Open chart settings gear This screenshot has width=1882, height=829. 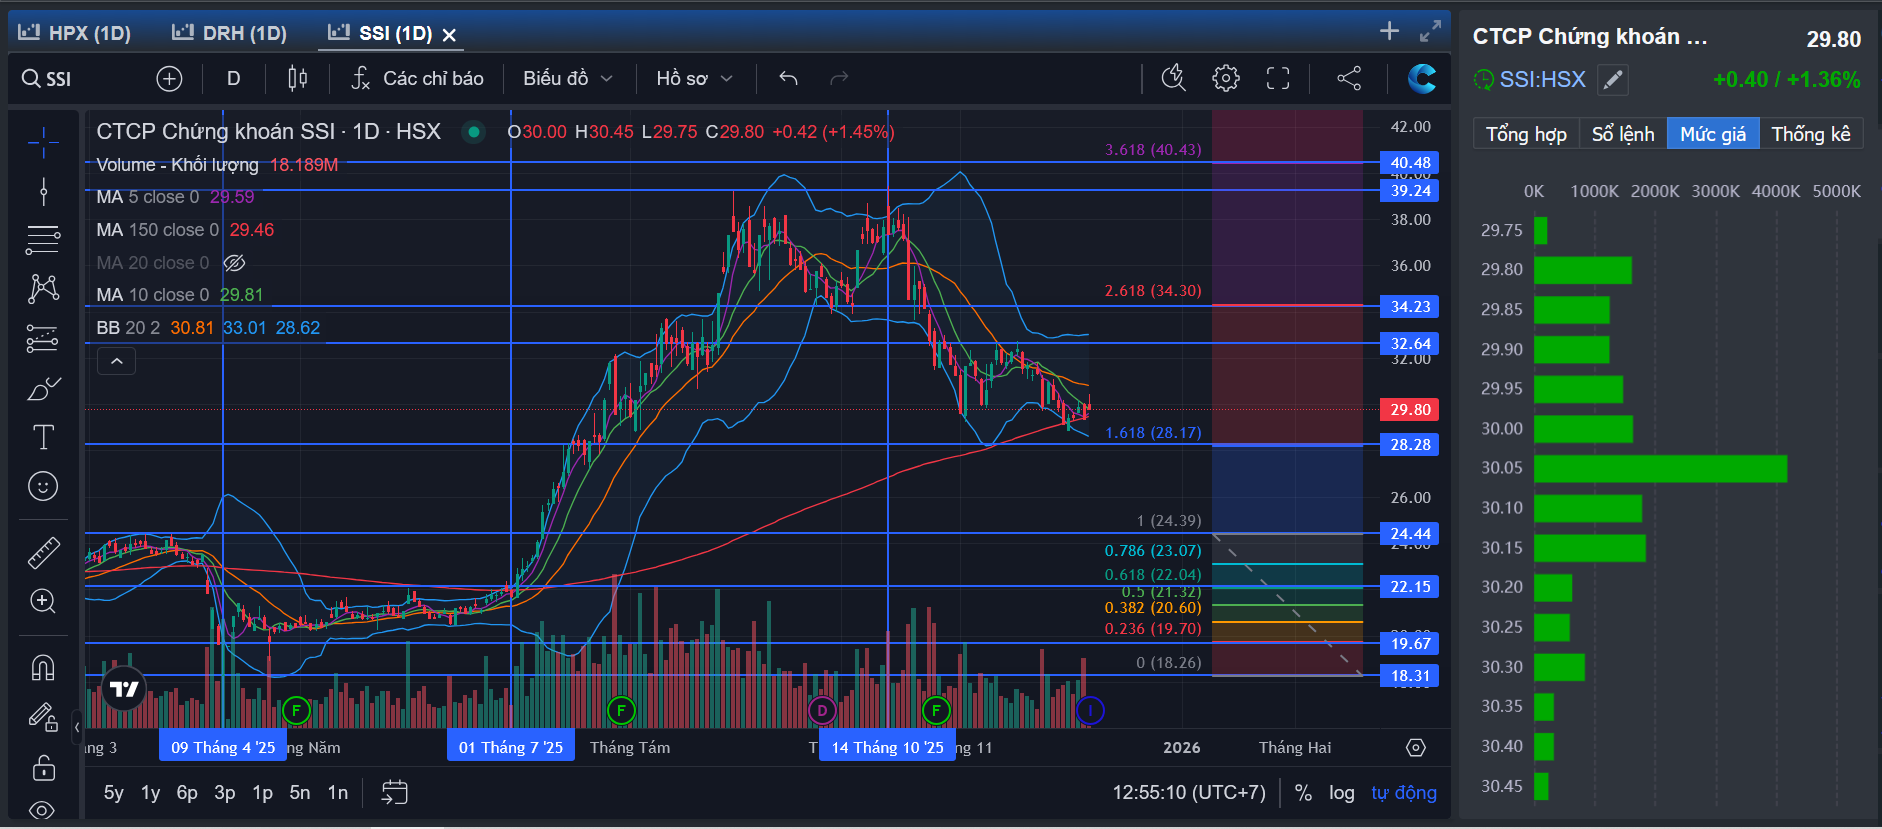click(x=1226, y=78)
